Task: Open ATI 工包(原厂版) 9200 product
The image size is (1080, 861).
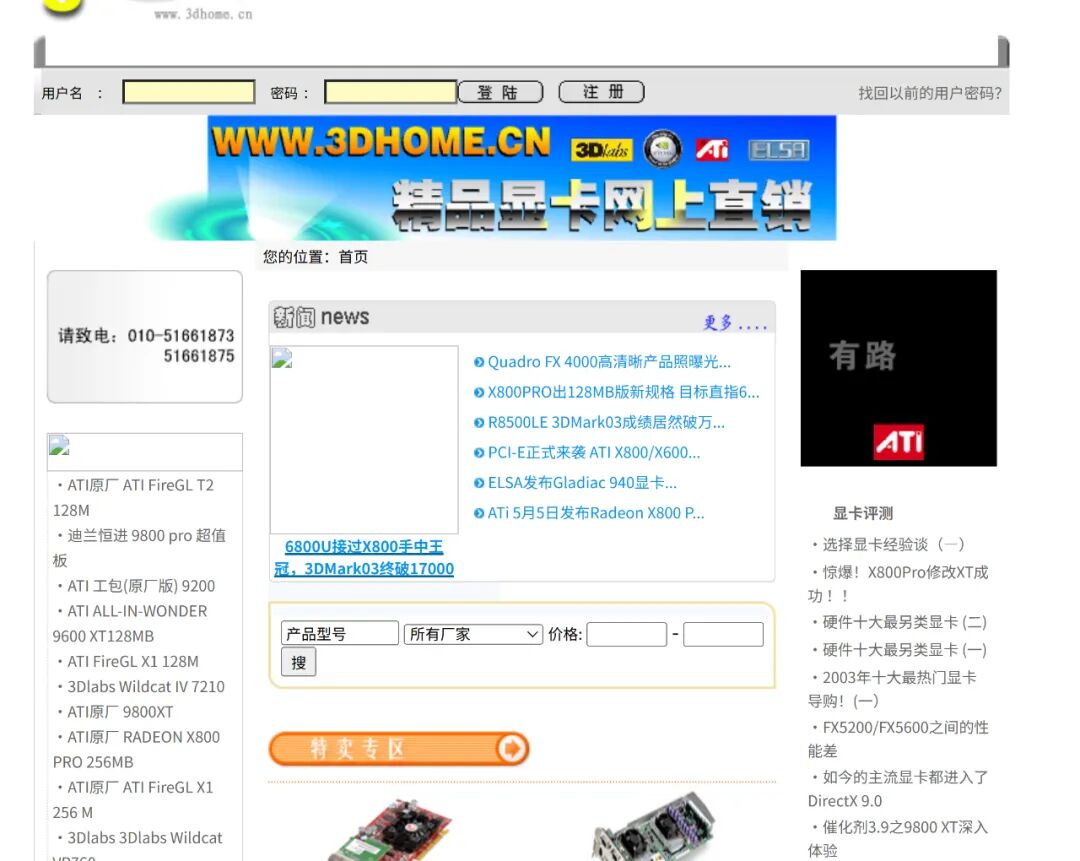Action: pyautogui.click(x=141, y=586)
